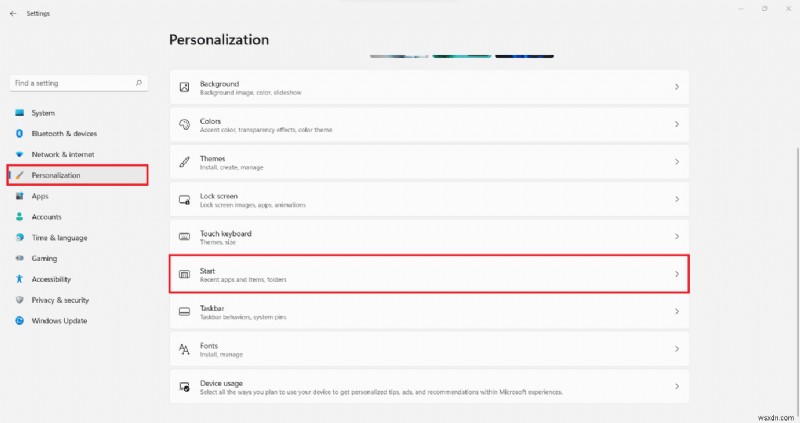Open the System category

pos(43,113)
